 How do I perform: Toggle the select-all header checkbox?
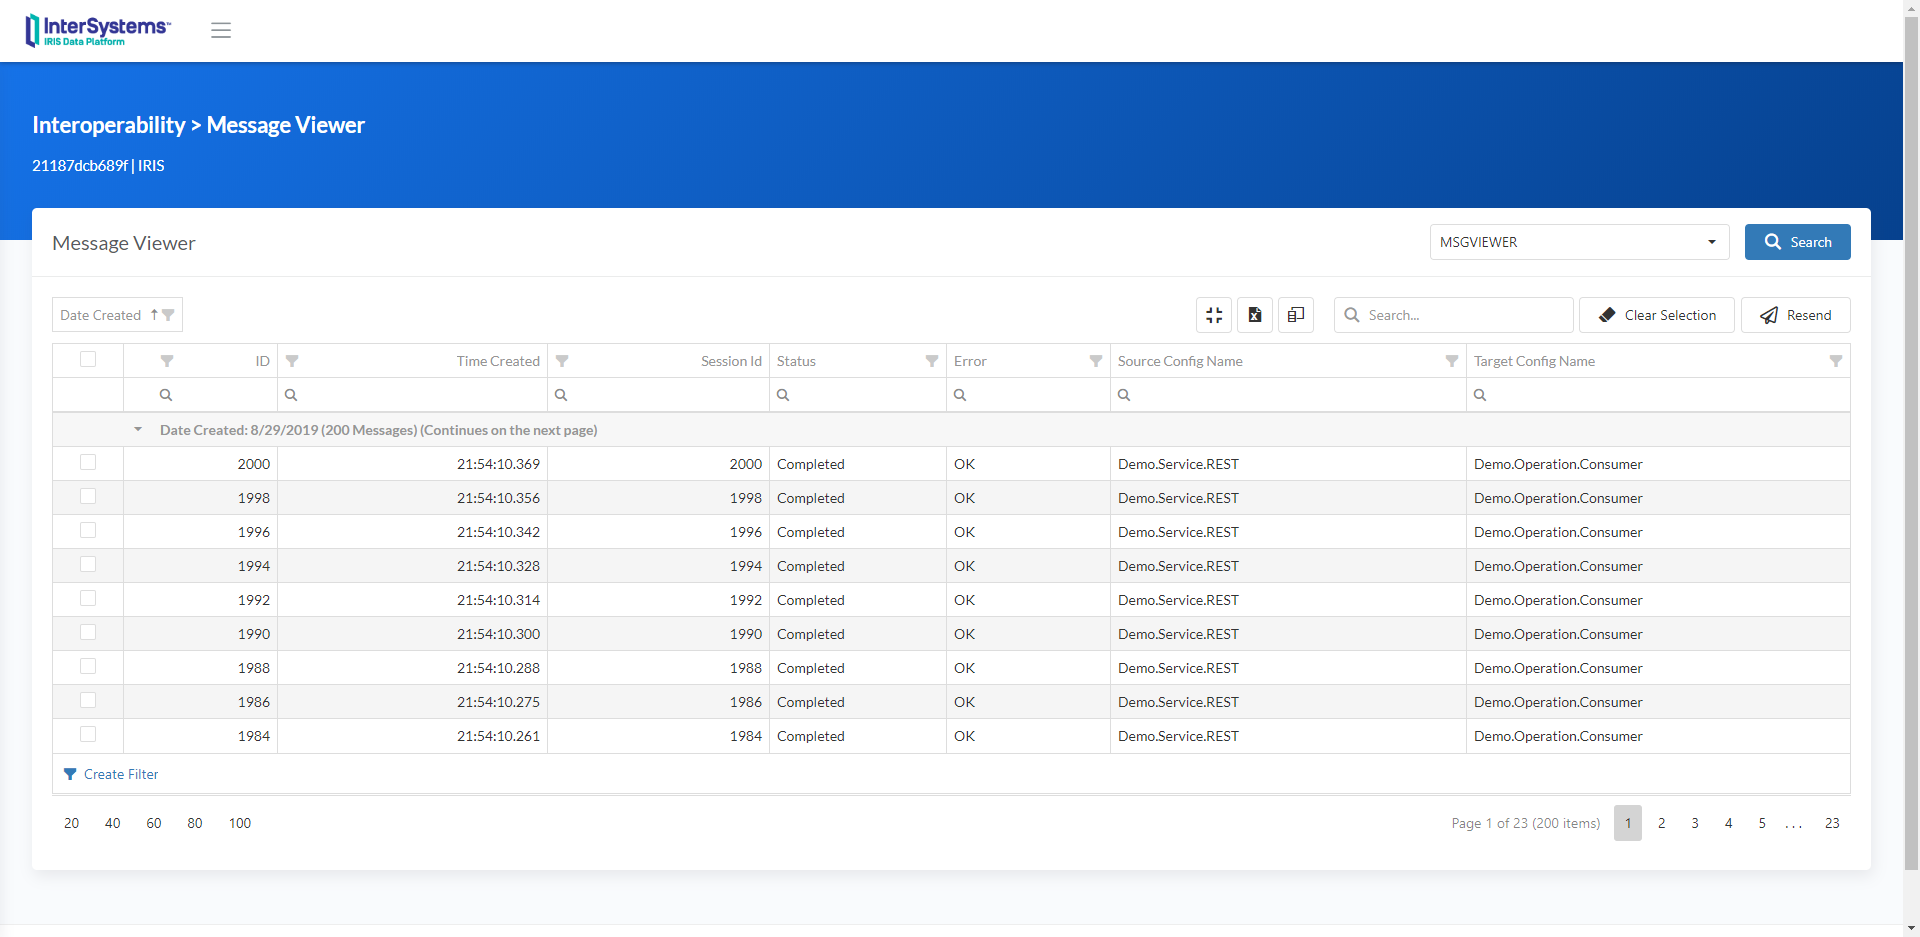(88, 359)
